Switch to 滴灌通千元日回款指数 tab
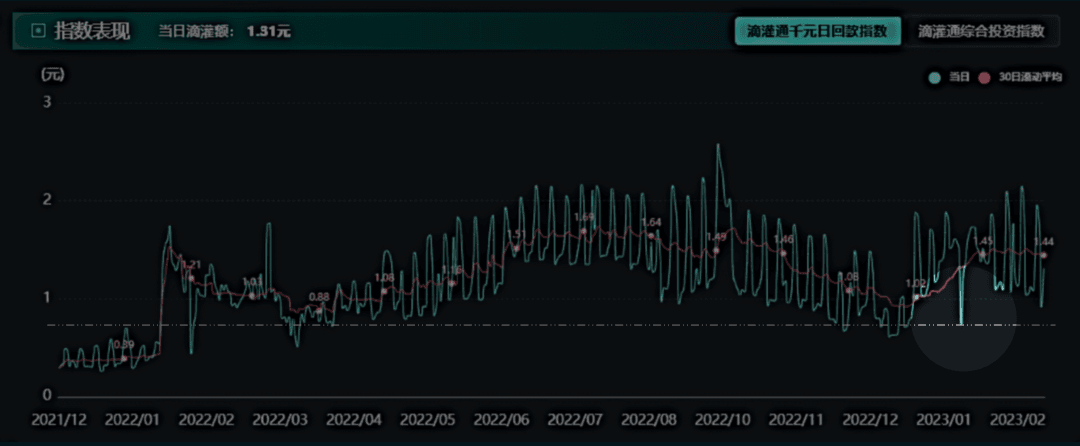The width and height of the screenshot is (1080, 446). click(x=818, y=32)
